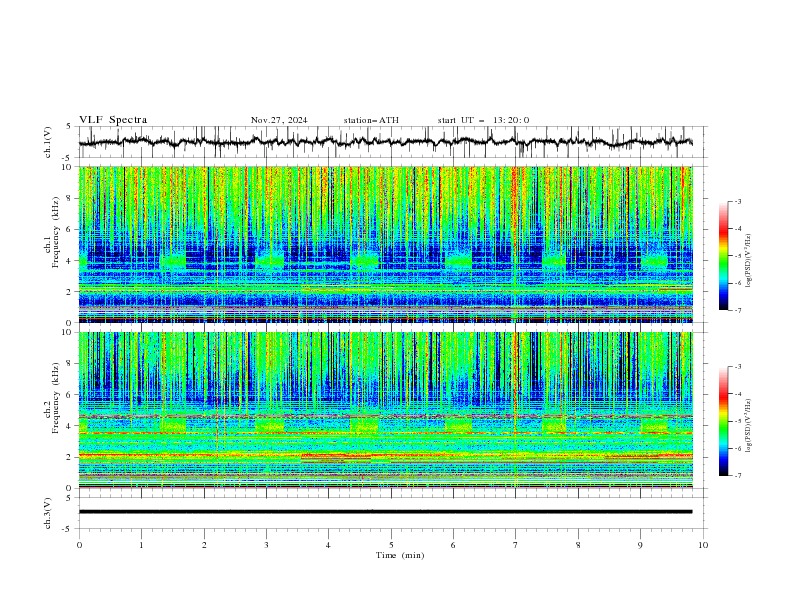Click the 'Time (min)' axis title

[400, 555]
